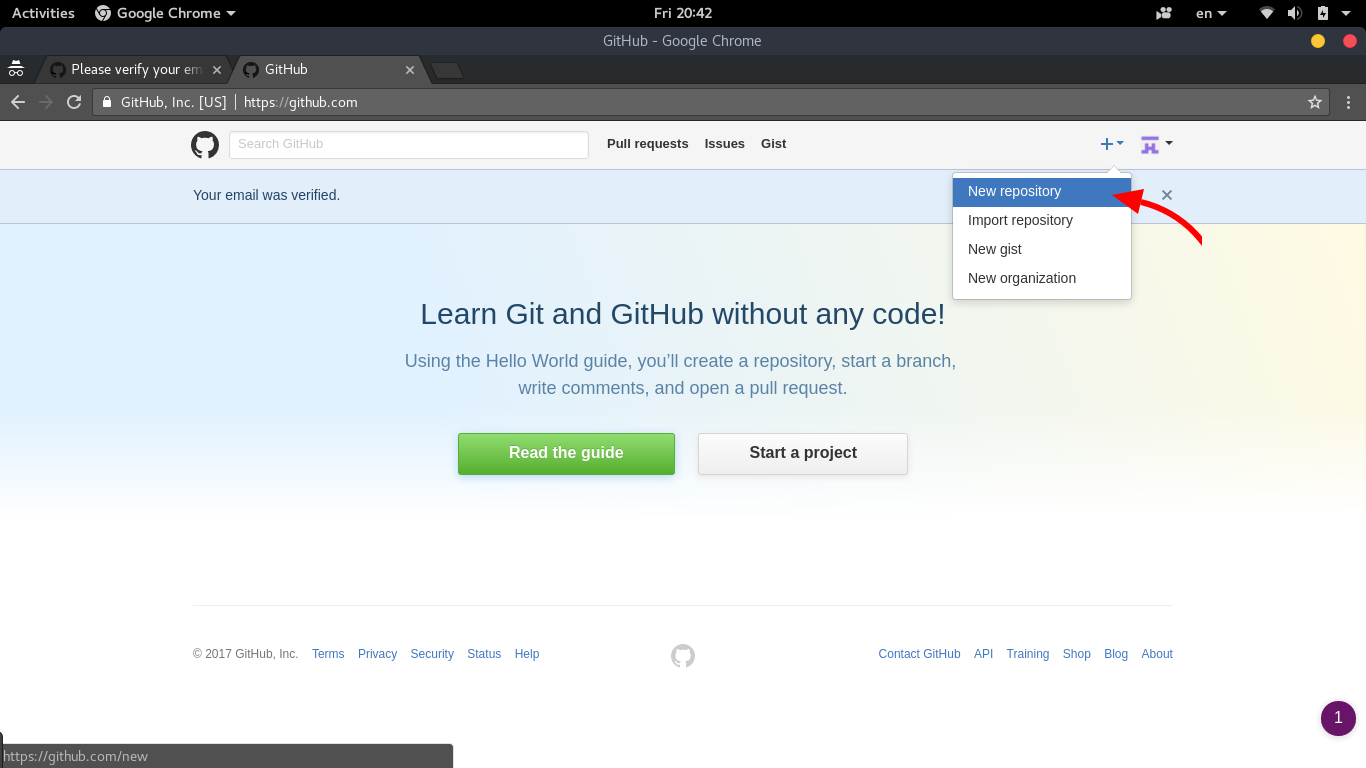Click the GitHub Octocat logo in header
Screen dimensions: 1366x768
click(205, 145)
